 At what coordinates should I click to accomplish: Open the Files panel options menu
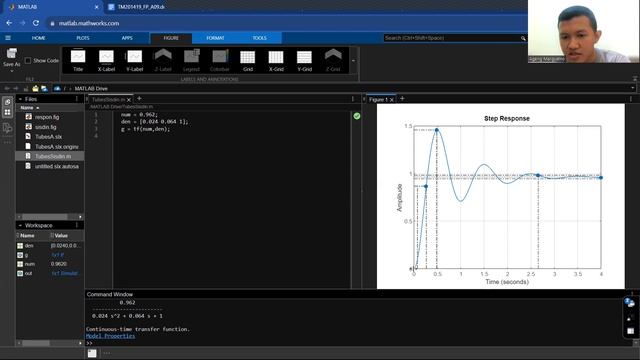[x=77, y=99]
